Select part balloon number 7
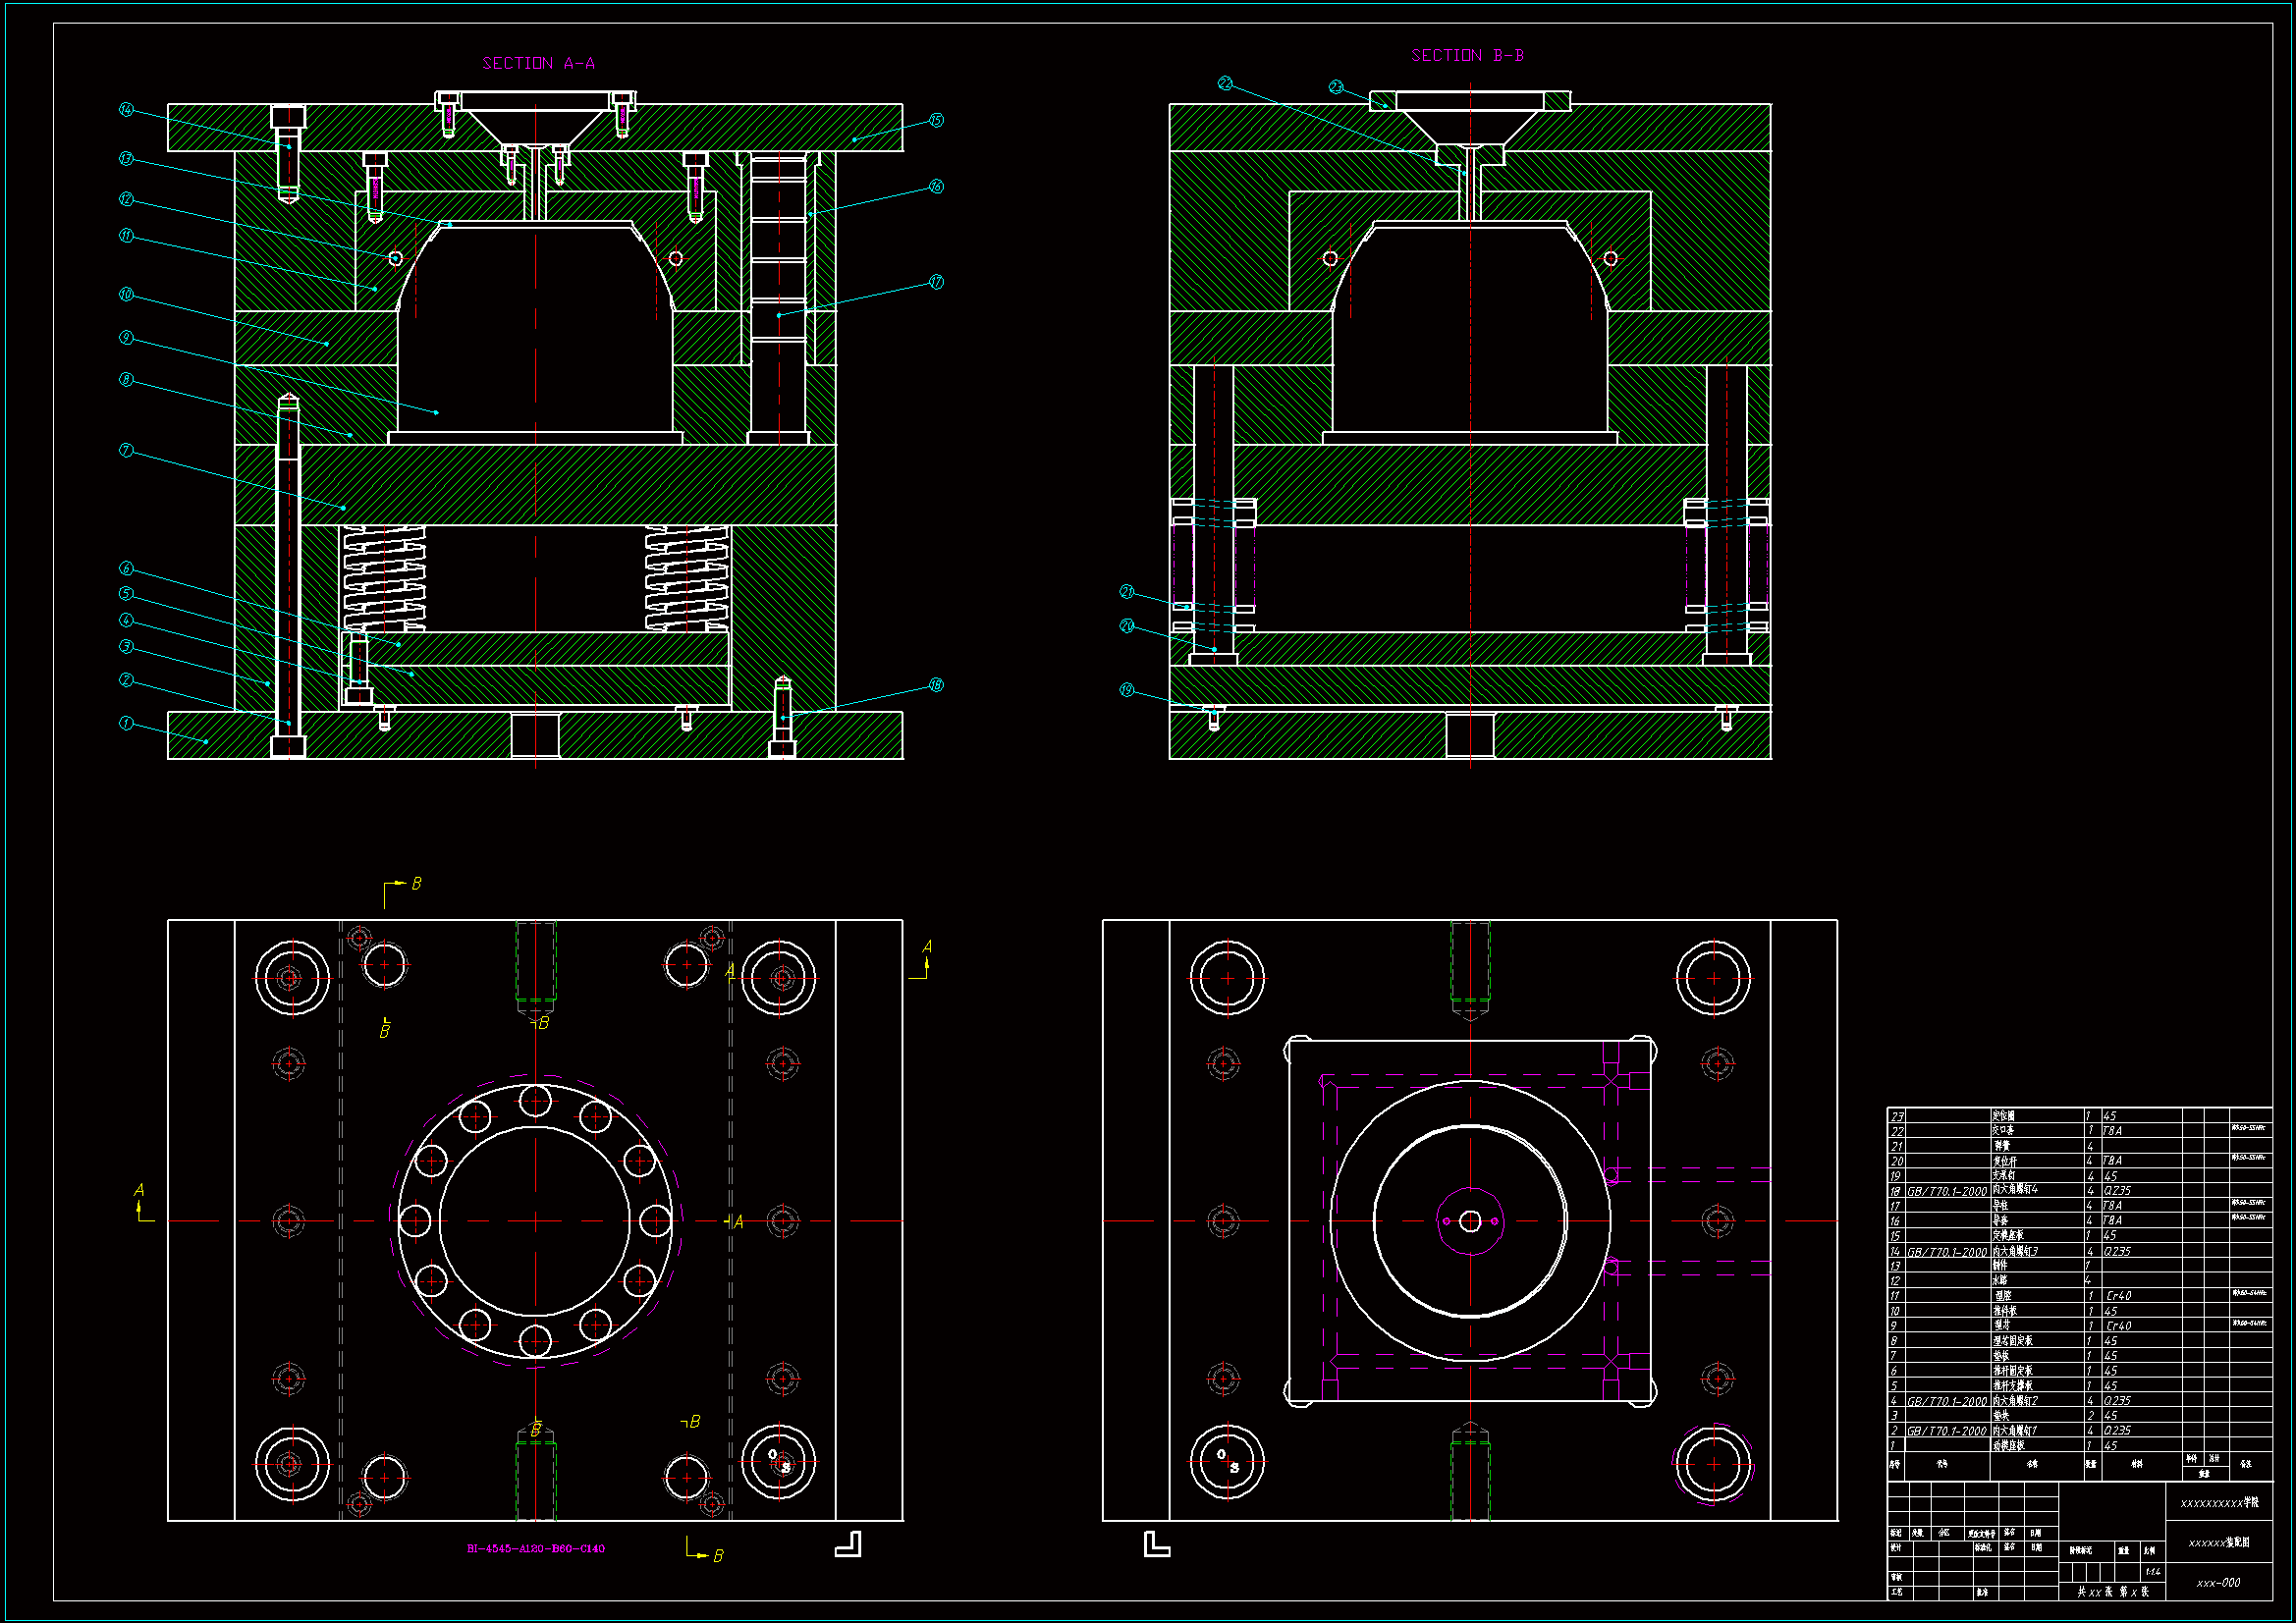This screenshot has height=1623, width=2296. point(126,451)
